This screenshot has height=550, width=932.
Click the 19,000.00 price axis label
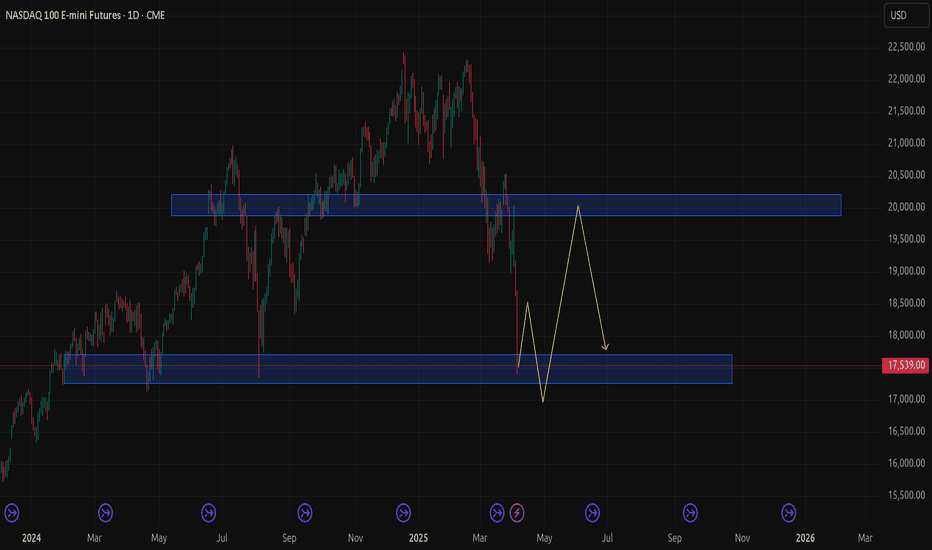point(906,272)
